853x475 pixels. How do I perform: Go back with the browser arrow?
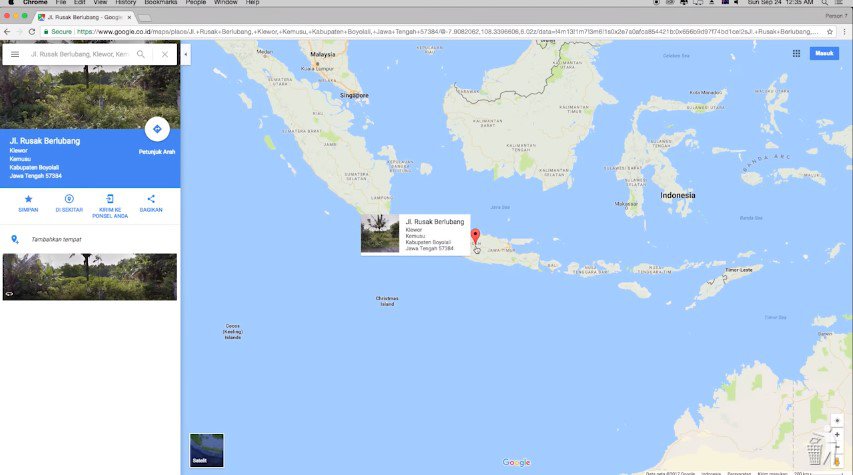(x=7, y=32)
